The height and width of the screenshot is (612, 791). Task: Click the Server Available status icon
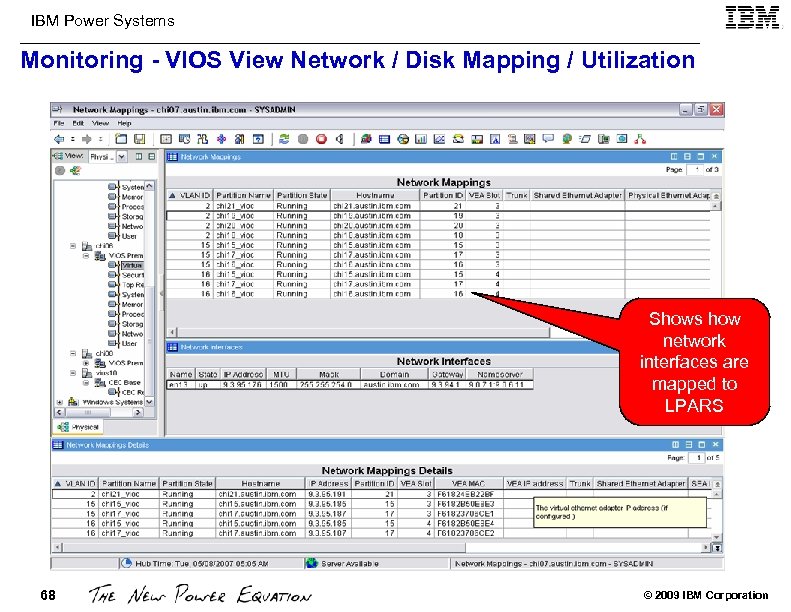pyautogui.click(x=312, y=563)
